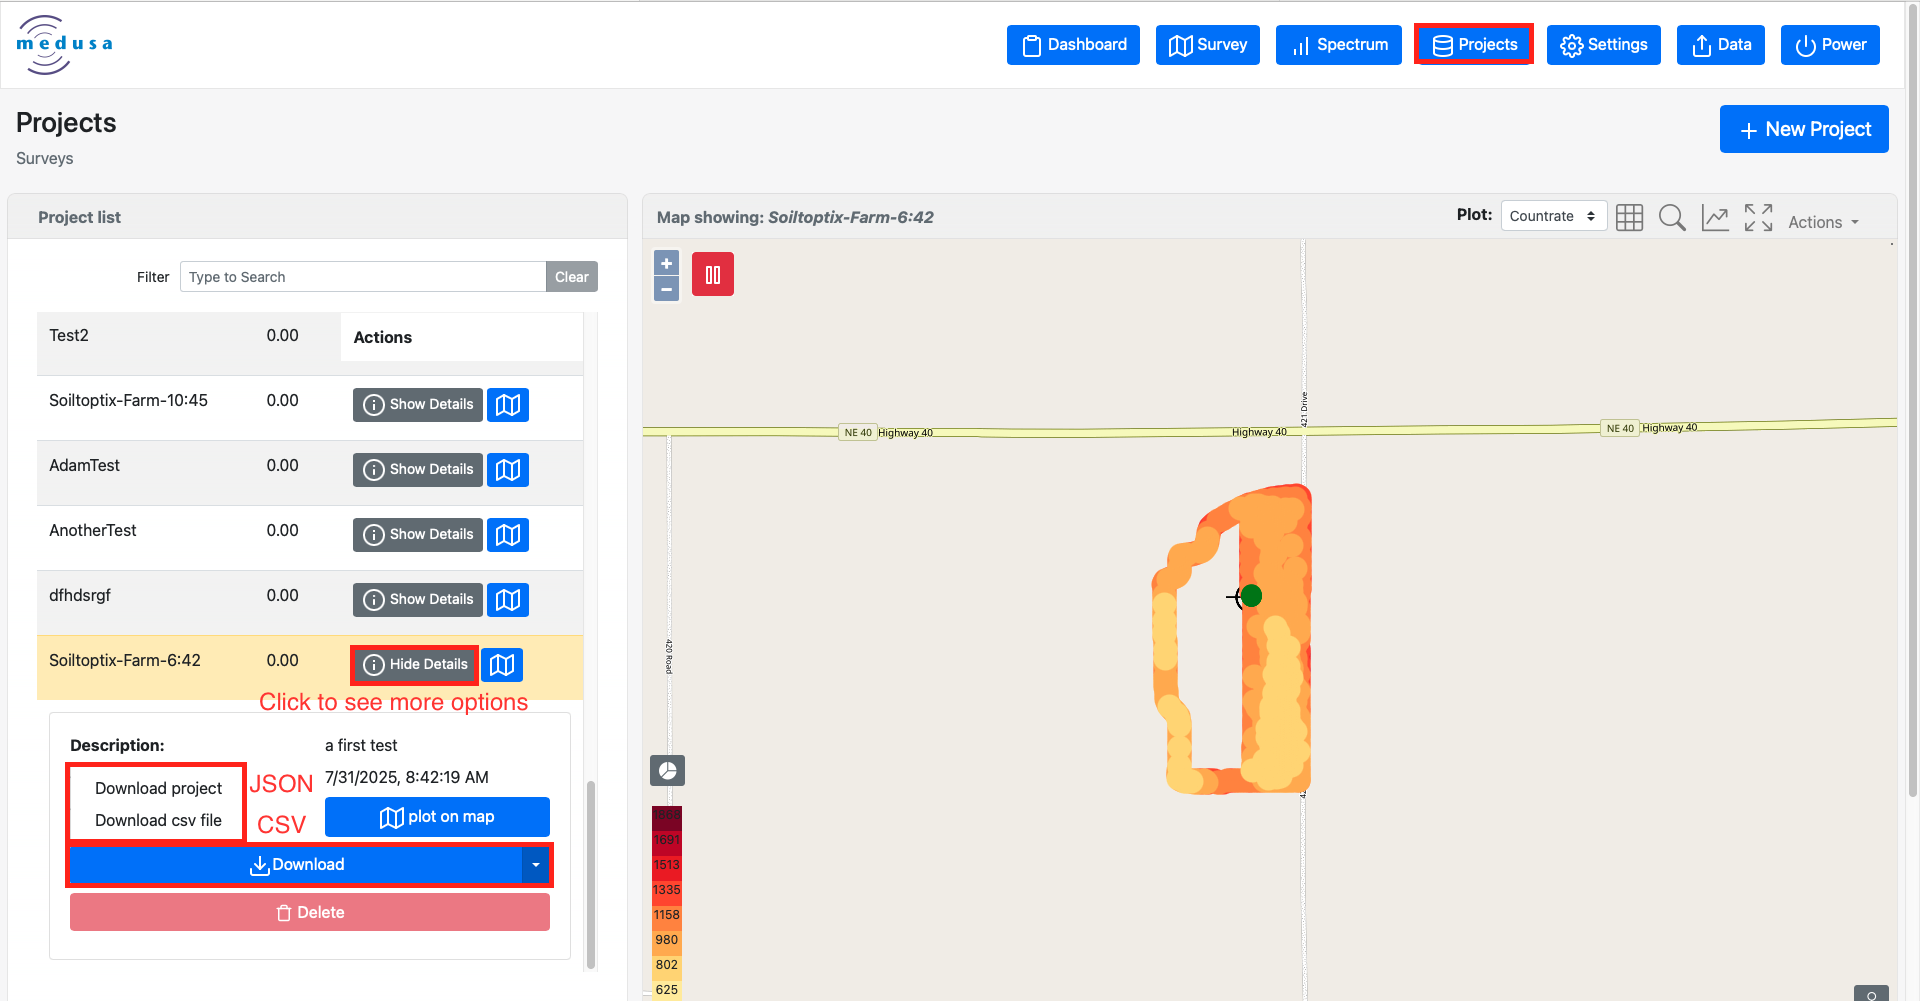Delete the selected project
Viewport: 1920px width, 1001px height.
pos(310,912)
